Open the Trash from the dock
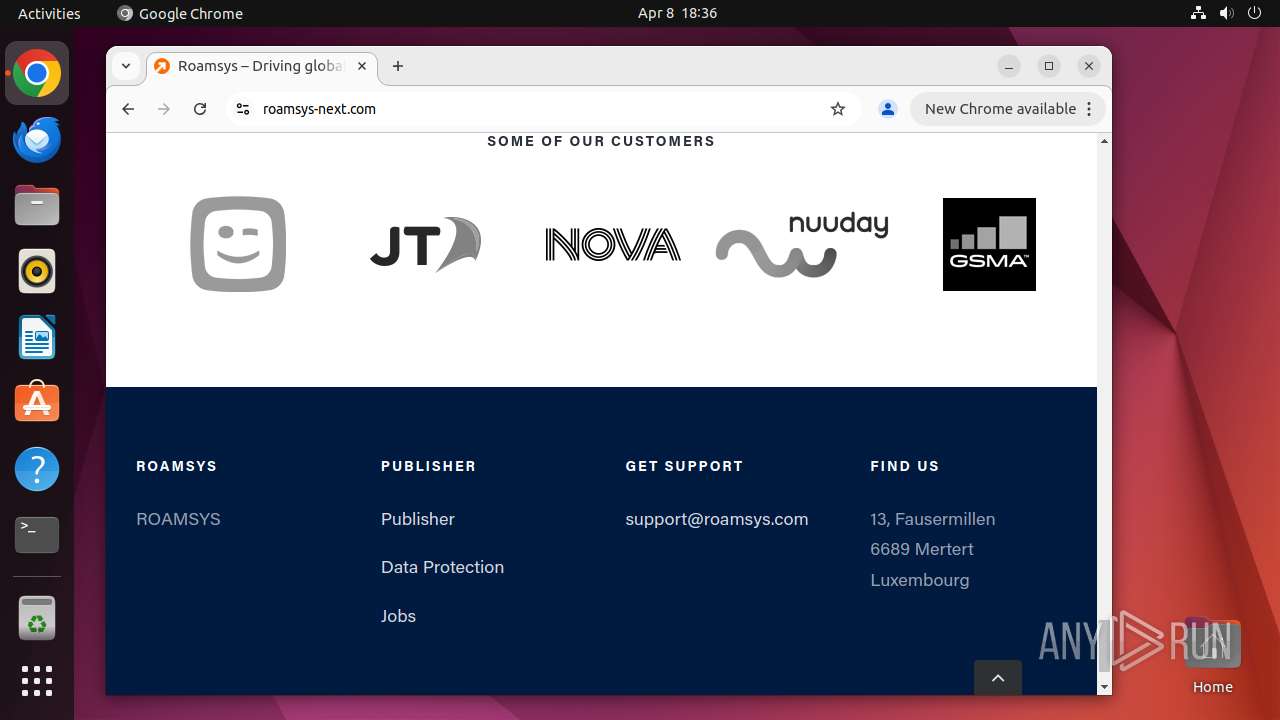This screenshot has width=1280, height=720. pyautogui.click(x=37, y=618)
